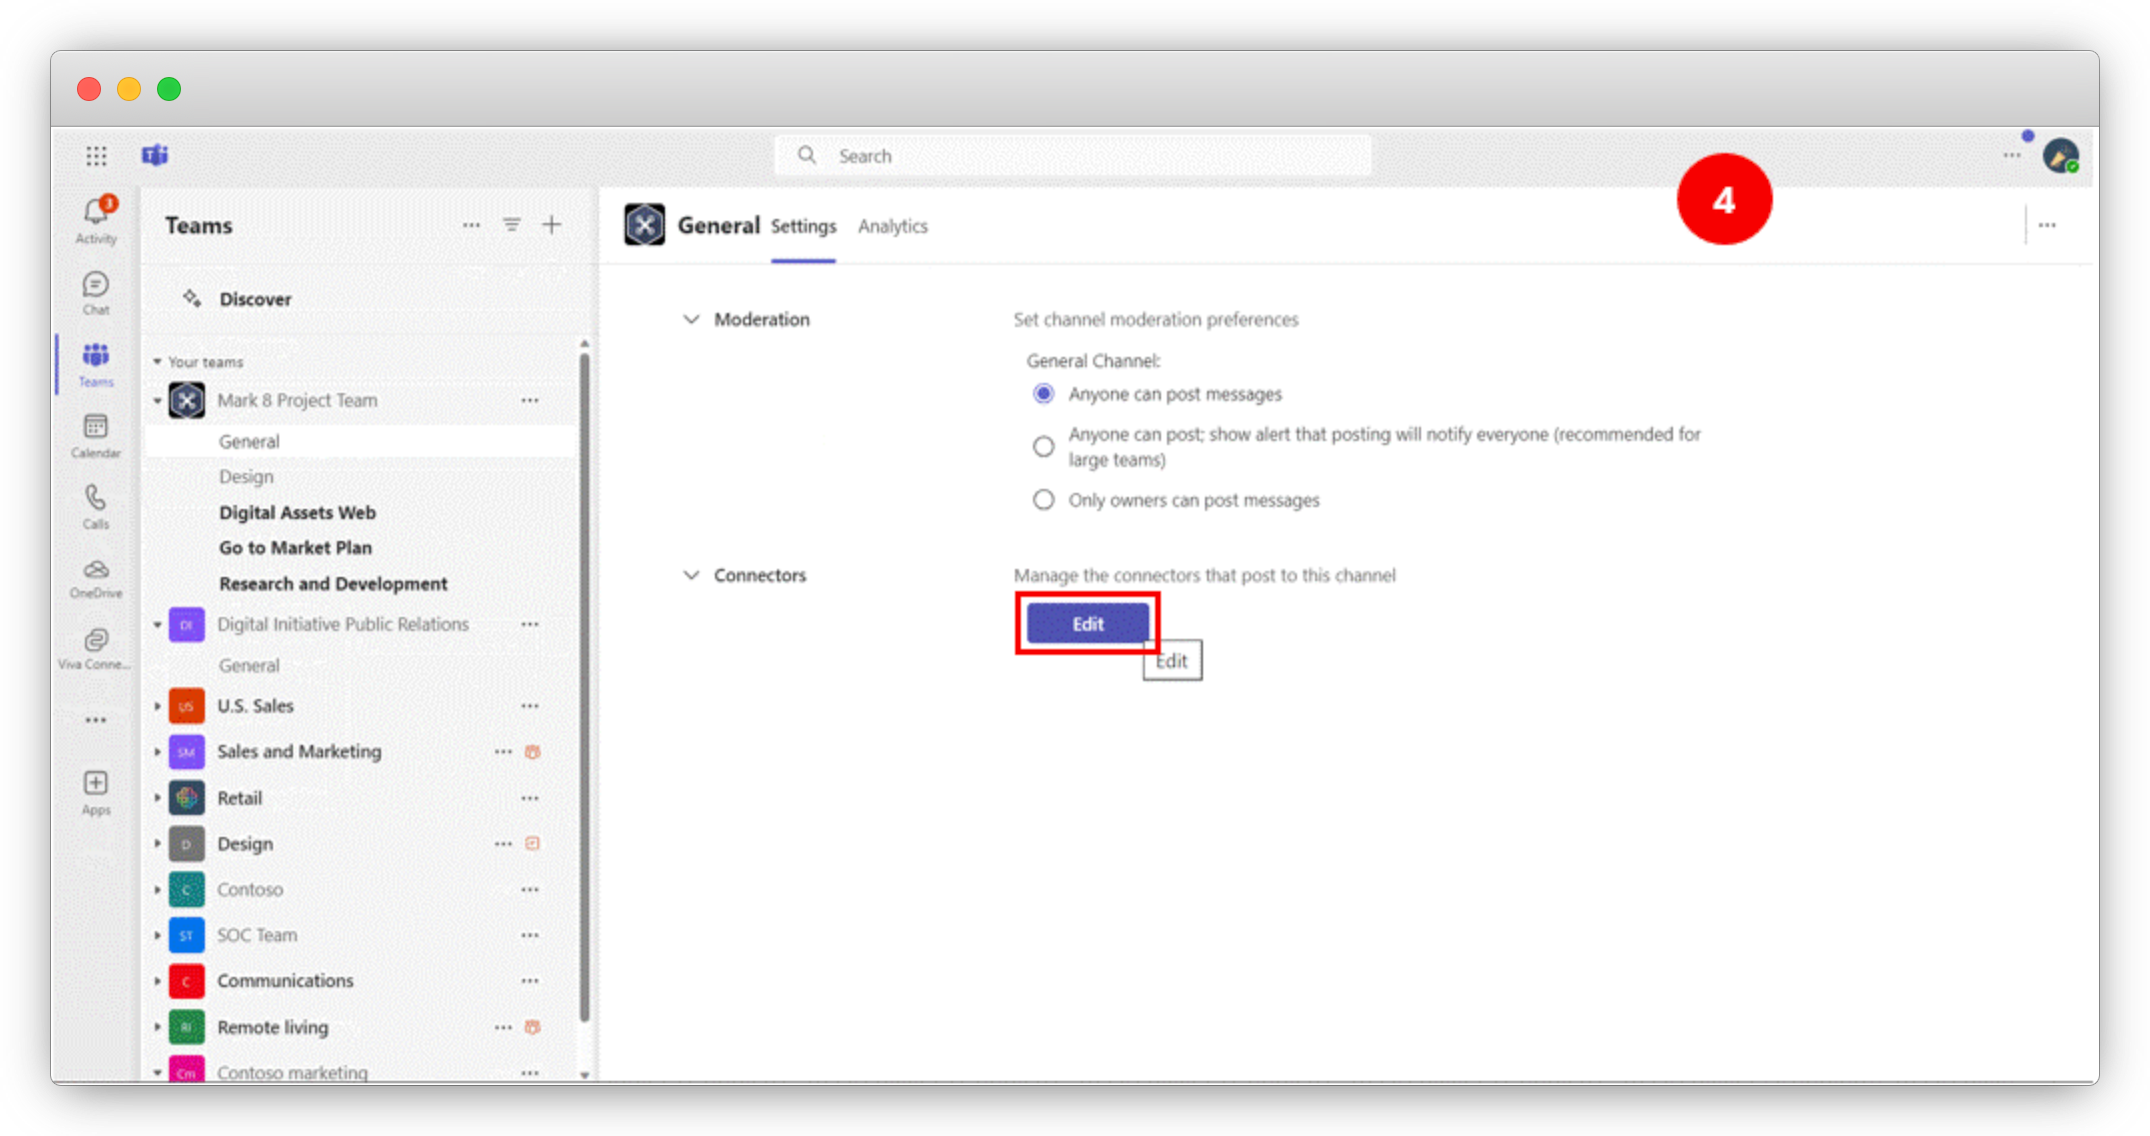Collapse the Moderation section
The height and width of the screenshot is (1136, 2150).
click(691, 320)
